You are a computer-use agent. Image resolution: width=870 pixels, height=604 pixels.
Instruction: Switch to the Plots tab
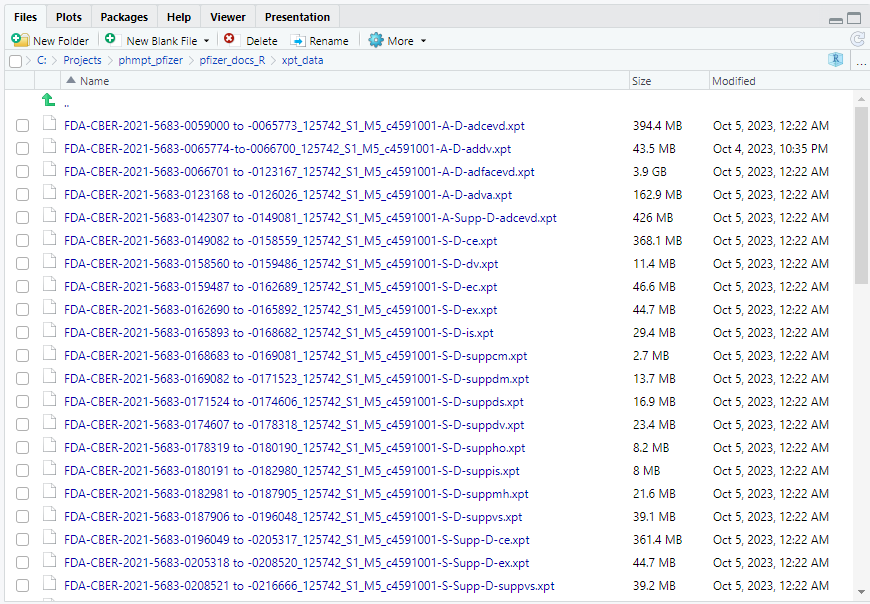[x=69, y=17]
